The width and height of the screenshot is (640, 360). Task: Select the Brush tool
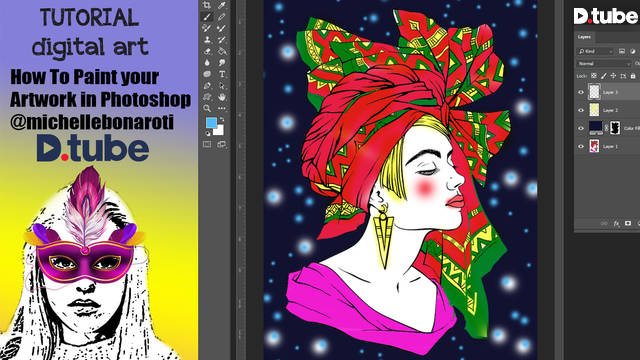(207, 17)
